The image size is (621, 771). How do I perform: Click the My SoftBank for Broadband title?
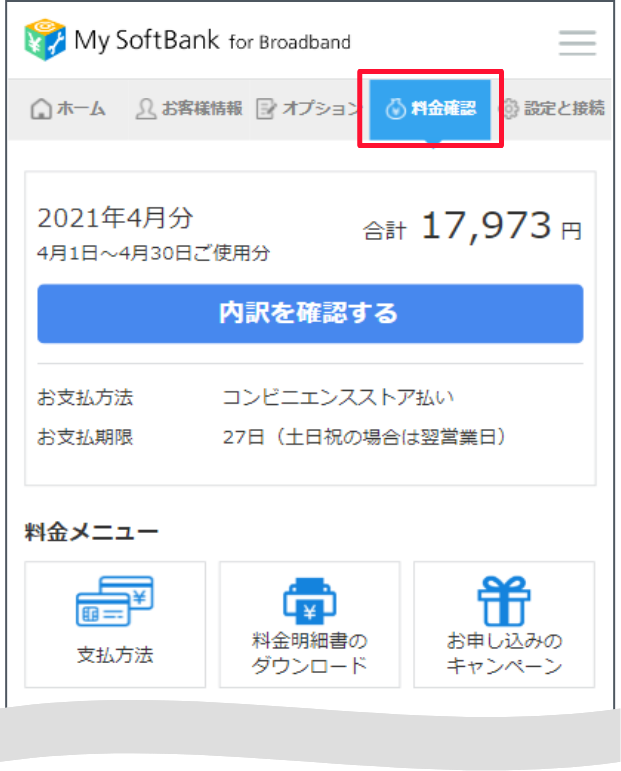pyautogui.click(x=212, y=41)
